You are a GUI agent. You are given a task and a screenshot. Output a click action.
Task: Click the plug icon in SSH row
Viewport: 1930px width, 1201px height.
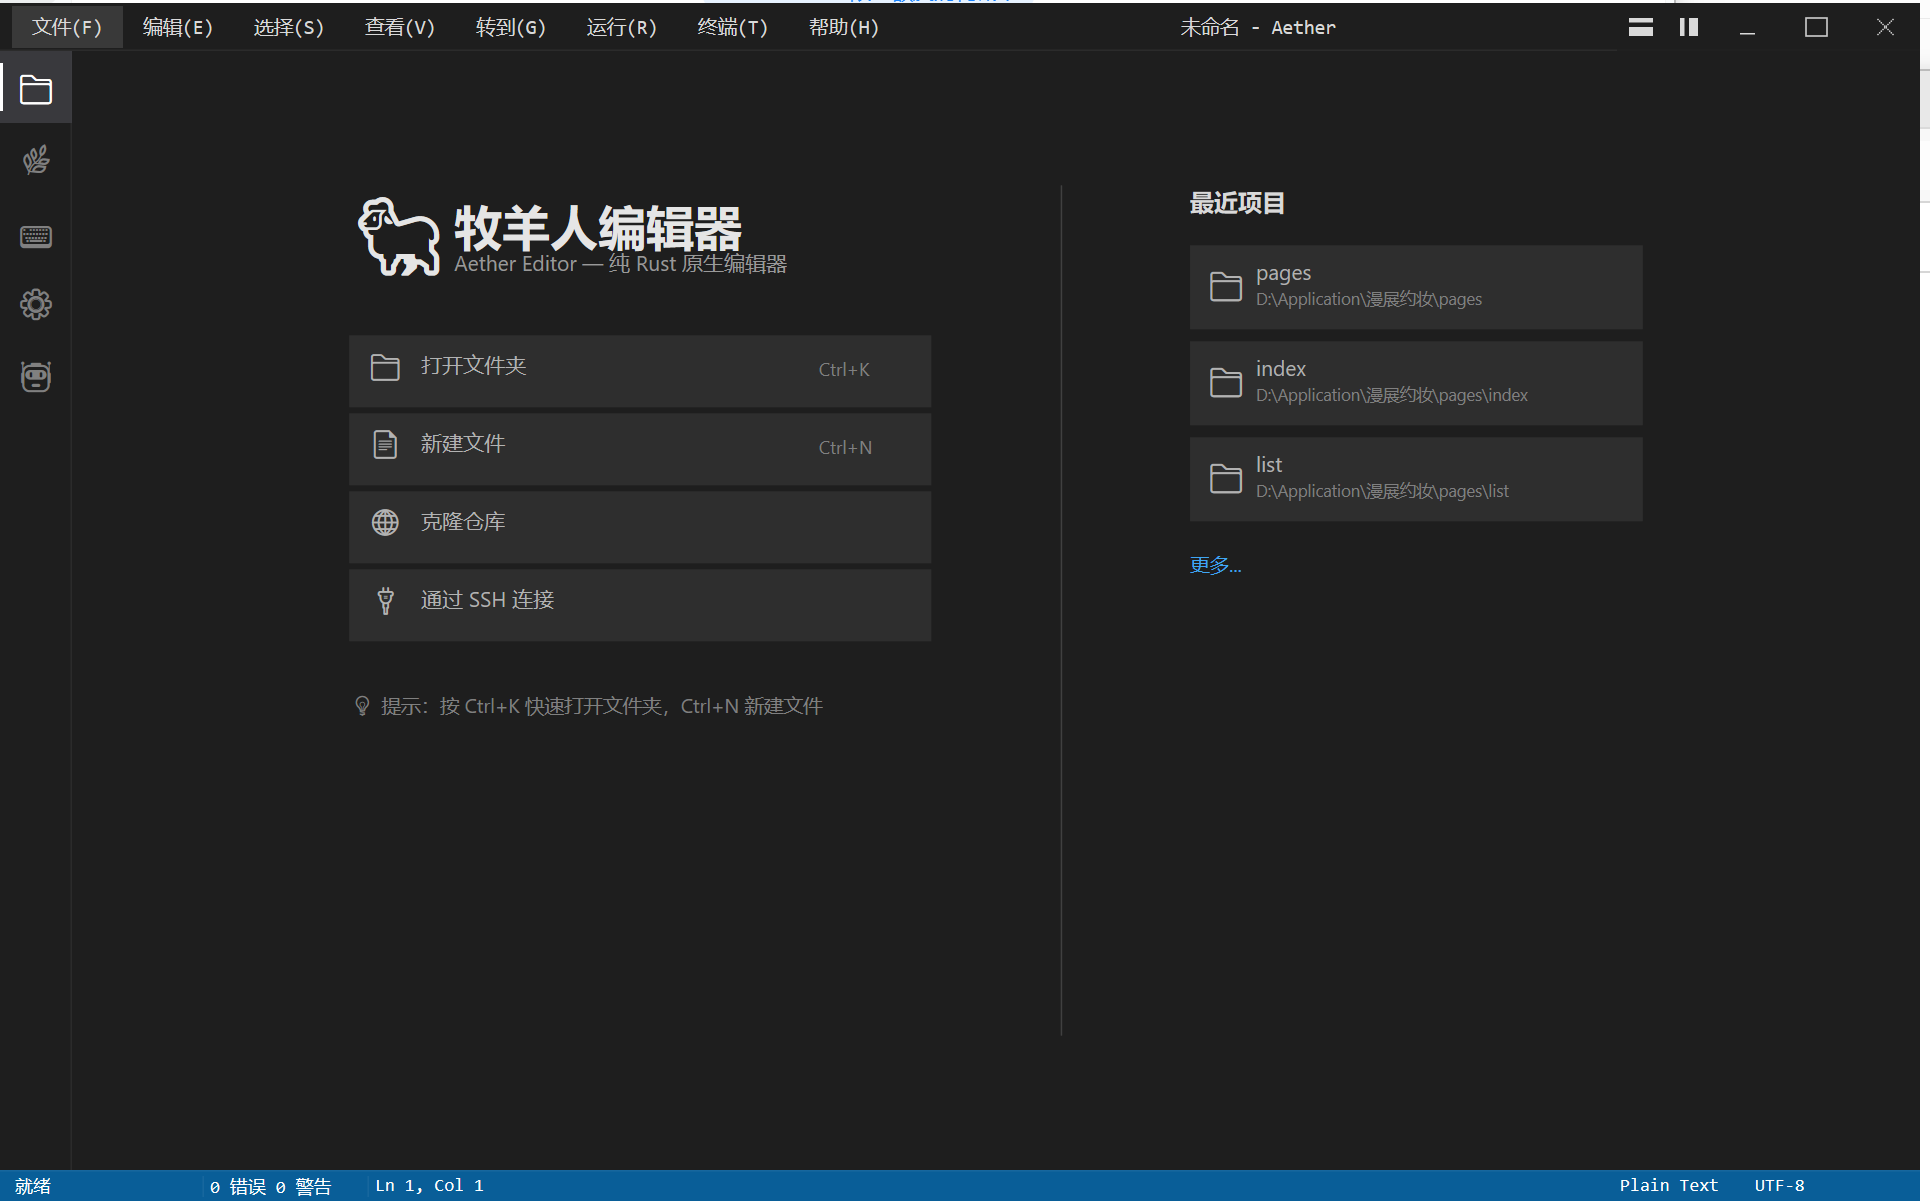385,600
